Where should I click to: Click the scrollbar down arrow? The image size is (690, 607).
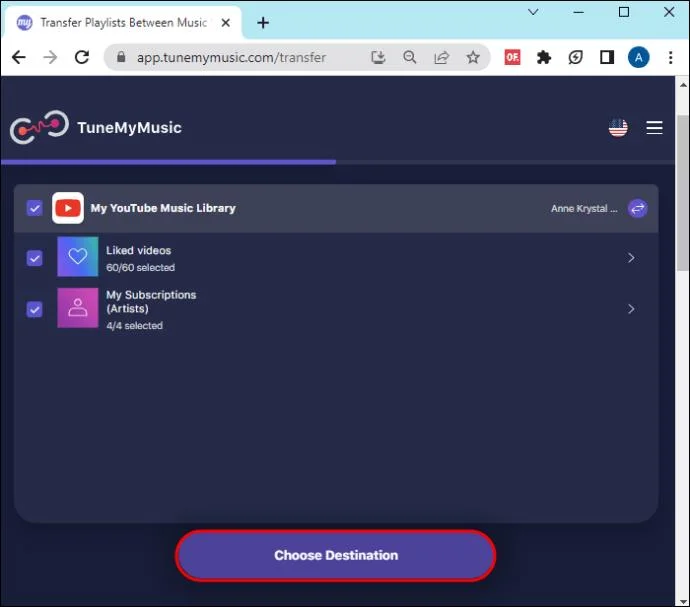click(x=683, y=601)
